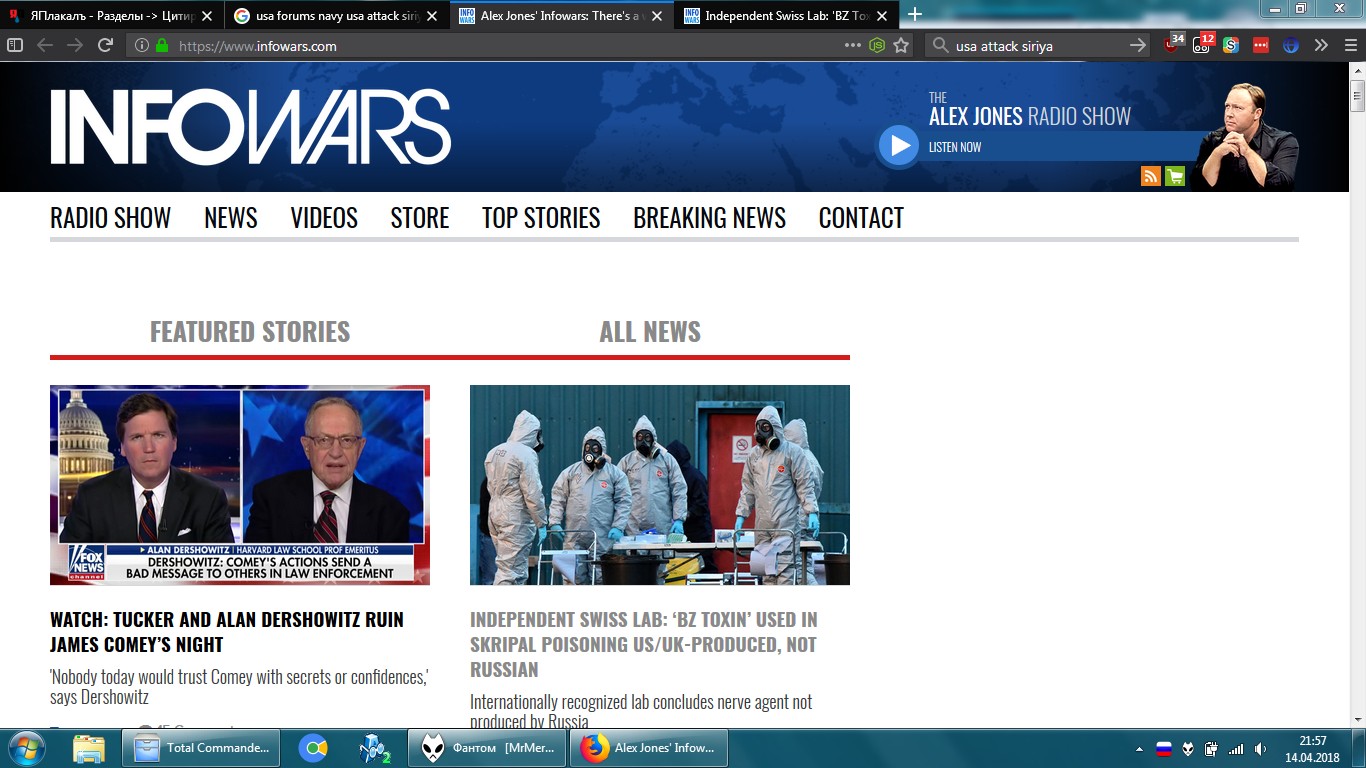Open the VIDEOS menu item
The image size is (1366, 768).
click(x=324, y=218)
